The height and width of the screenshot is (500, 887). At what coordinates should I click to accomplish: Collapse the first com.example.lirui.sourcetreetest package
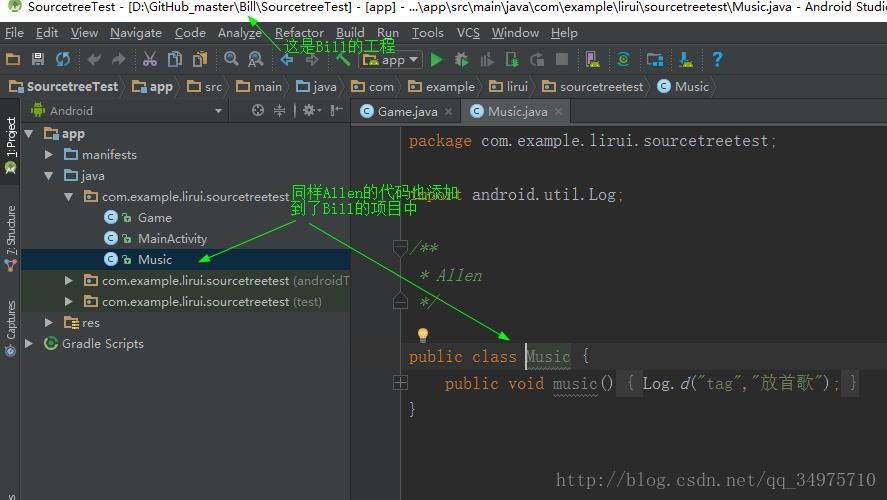[69, 197]
